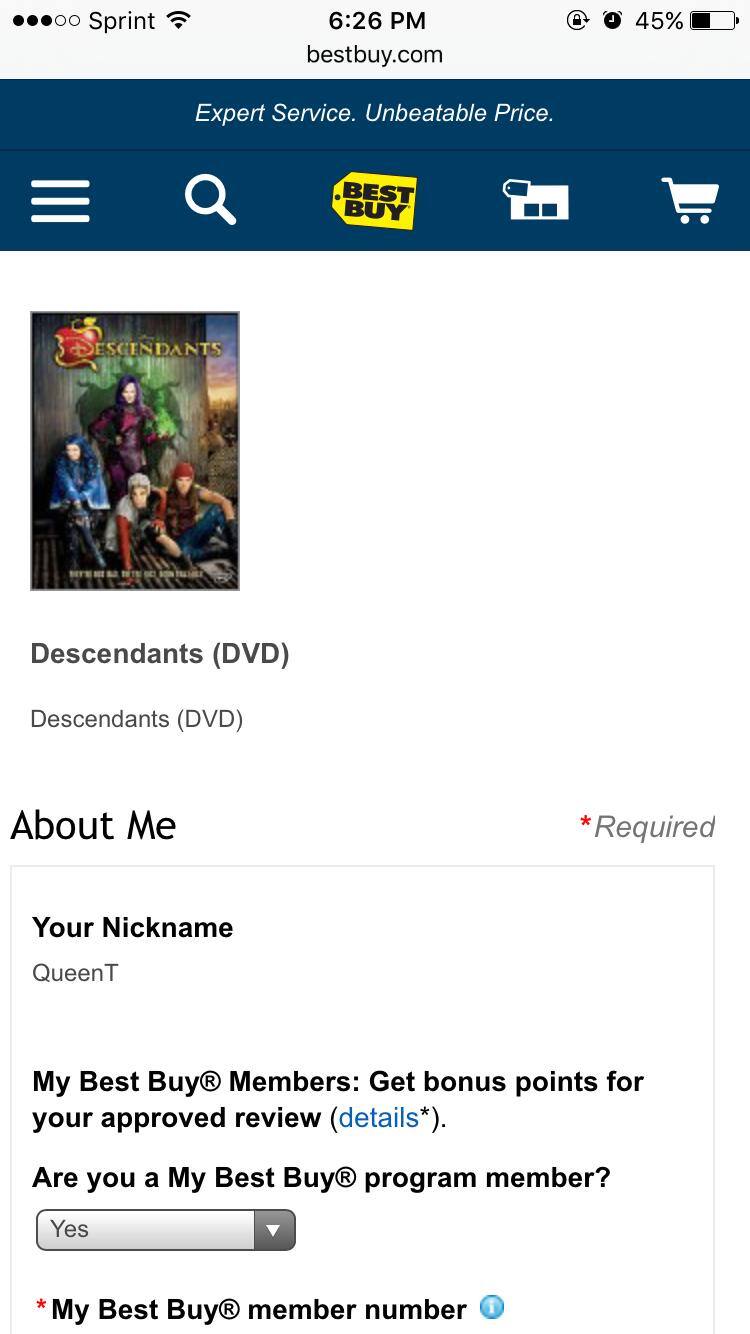Tap the About Me section heading
The width and height of the screenshot is (750, 1334).
(94, 826)
